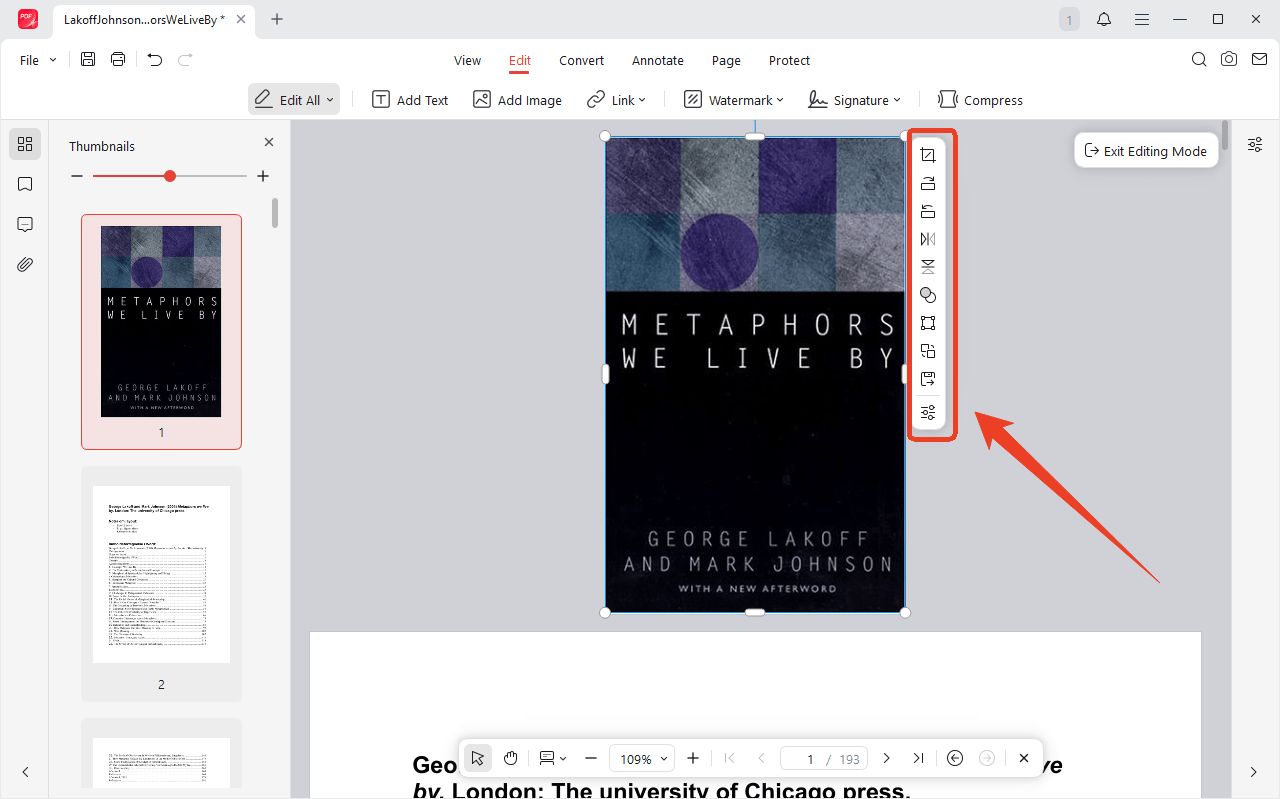
Task: Expand the Watermark dropdown
Action: coord(734,100)
